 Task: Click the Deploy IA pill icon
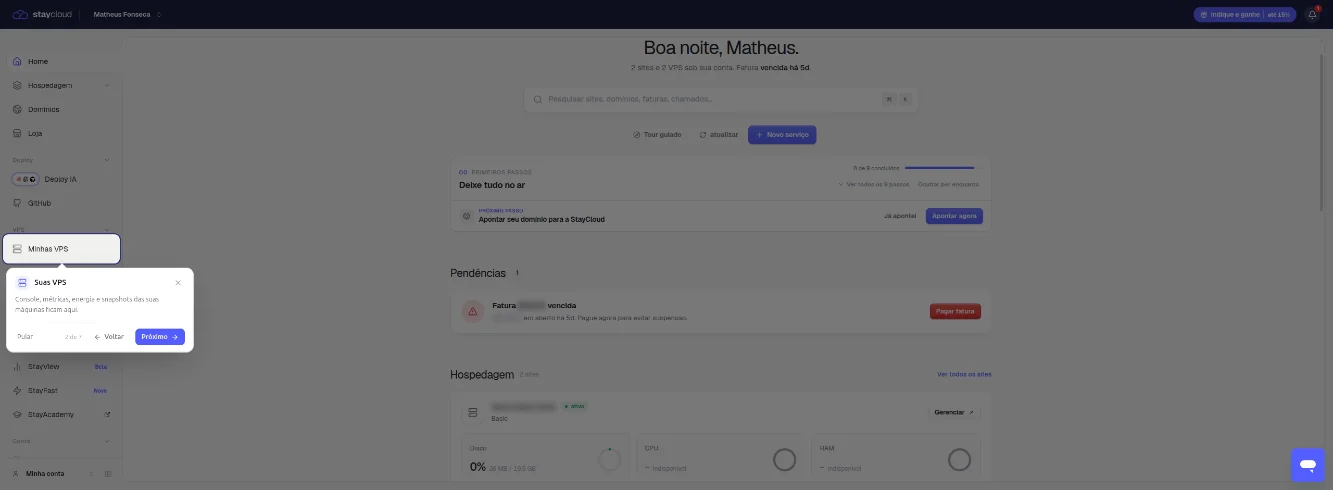tap(26, 179)
